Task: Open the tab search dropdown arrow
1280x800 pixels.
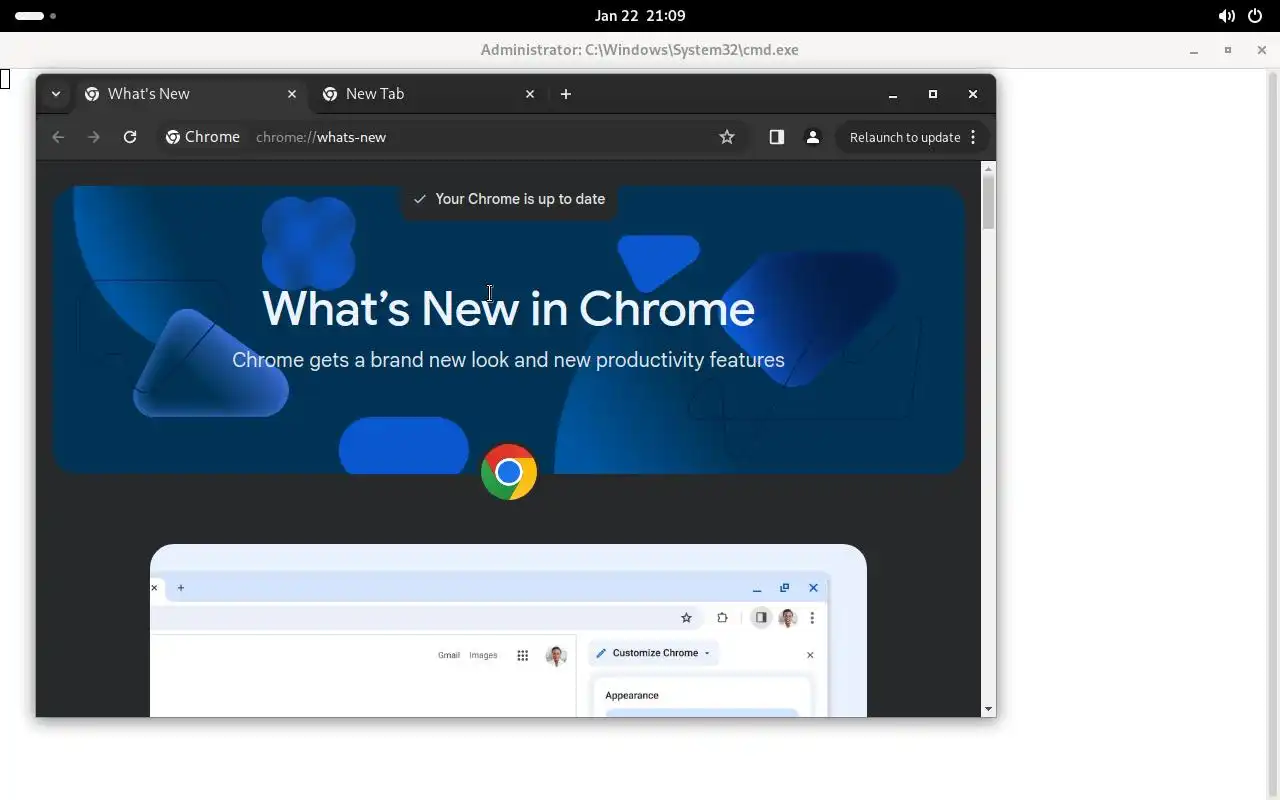Action: (x=56, y=94)
